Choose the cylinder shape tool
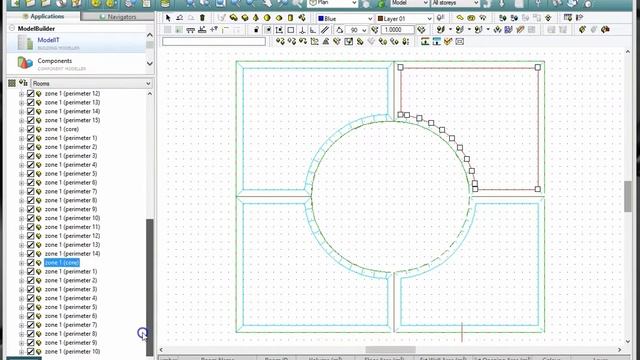Image resolution: width=640 pixels, height=360 pixels. [290, 18]
